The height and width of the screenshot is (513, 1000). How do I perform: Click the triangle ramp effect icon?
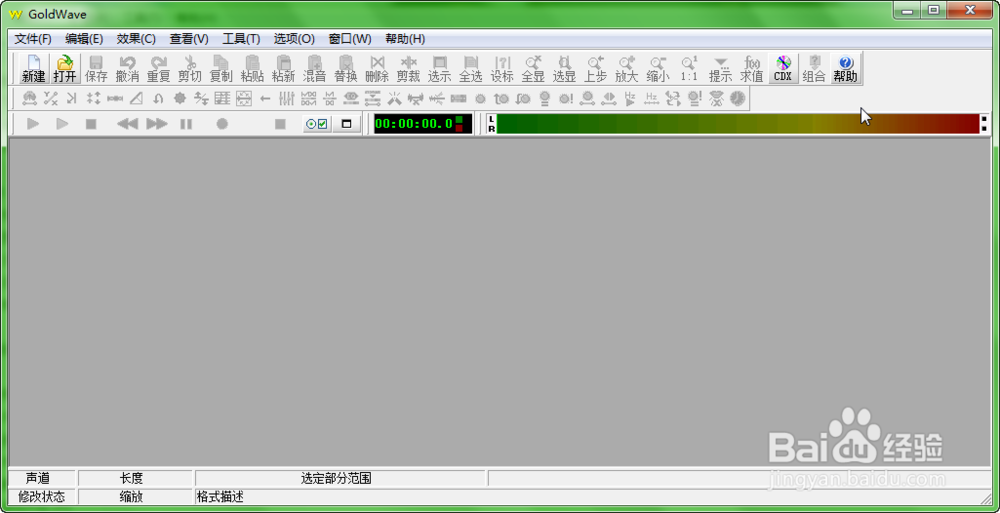coord(136,99)
